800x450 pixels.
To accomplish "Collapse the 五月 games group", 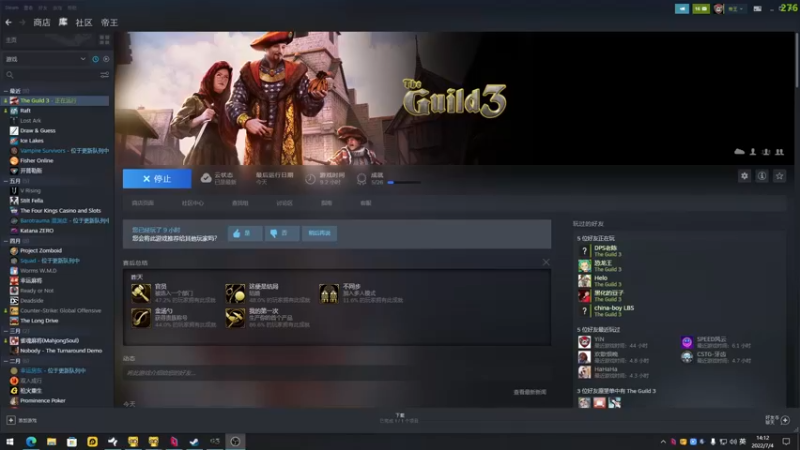I will (x=6, y=181).
